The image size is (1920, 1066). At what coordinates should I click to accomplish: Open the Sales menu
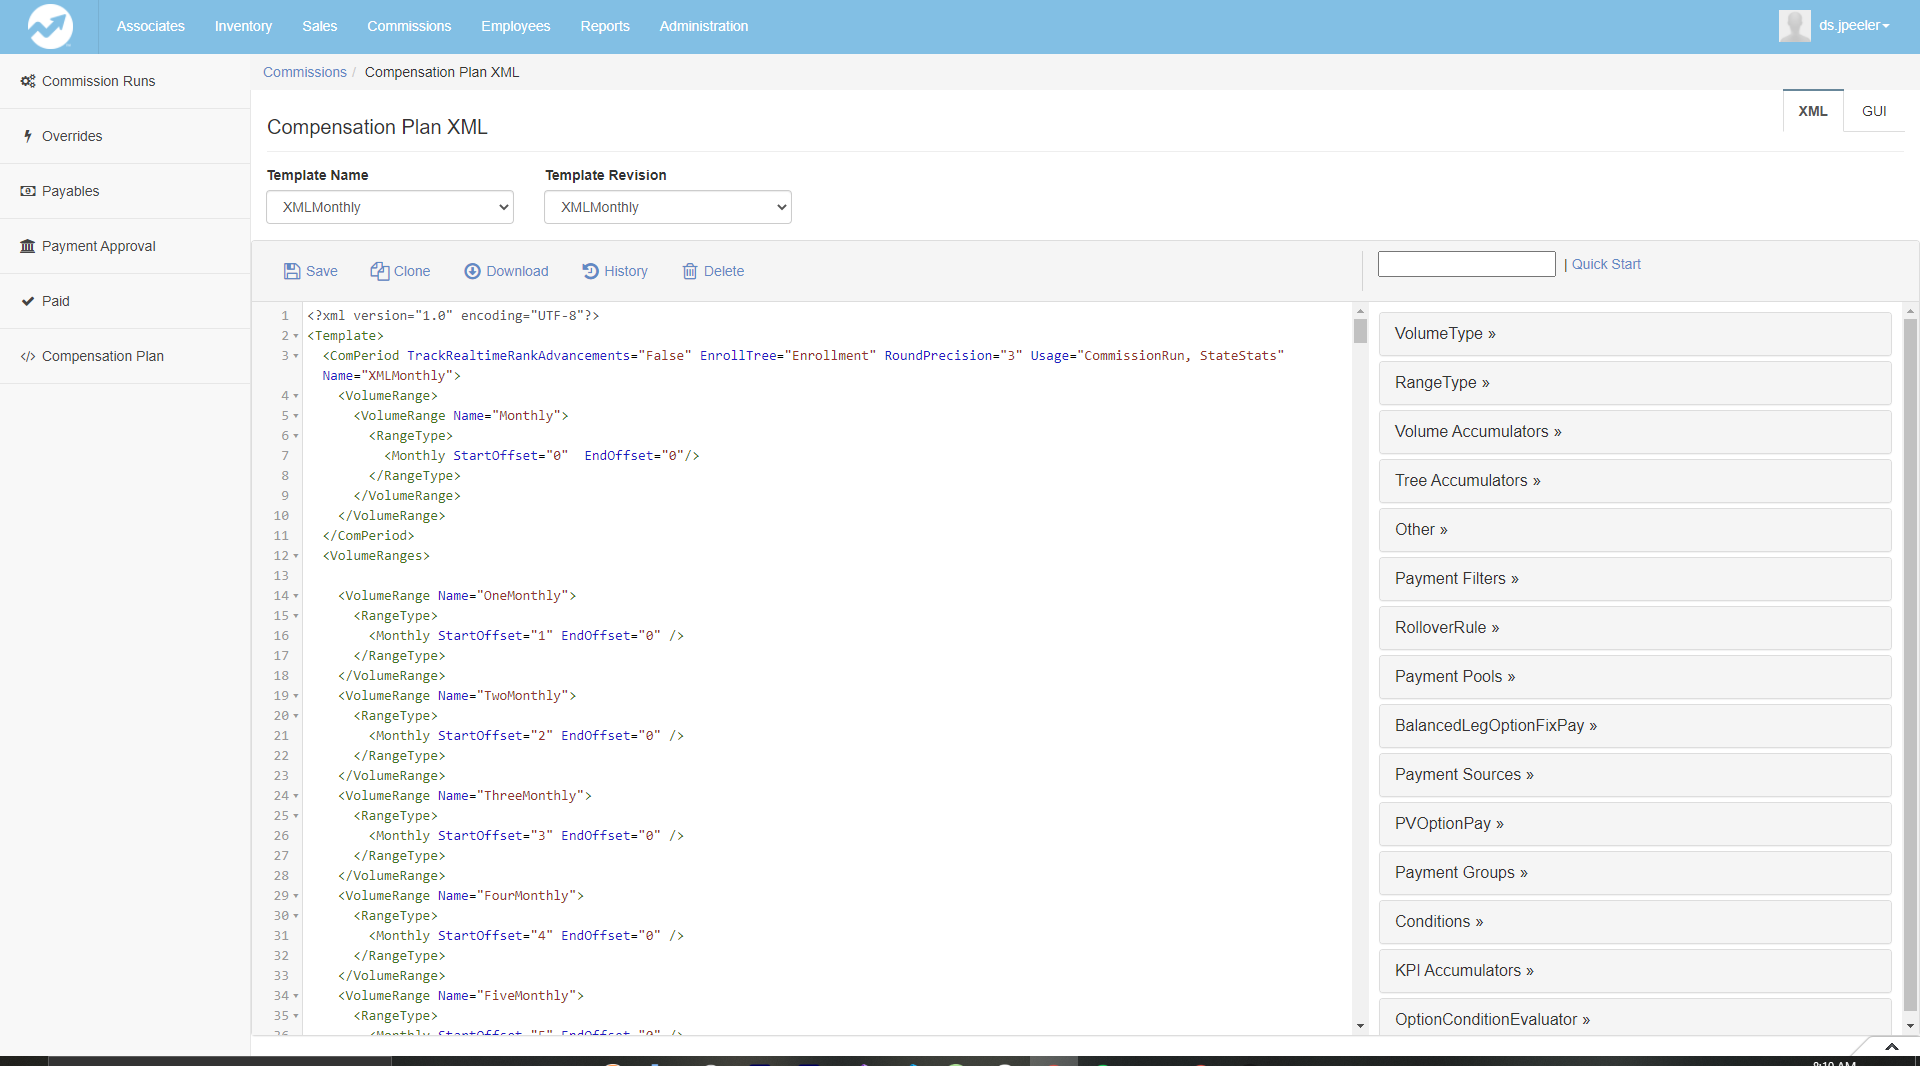coord(320,26)
